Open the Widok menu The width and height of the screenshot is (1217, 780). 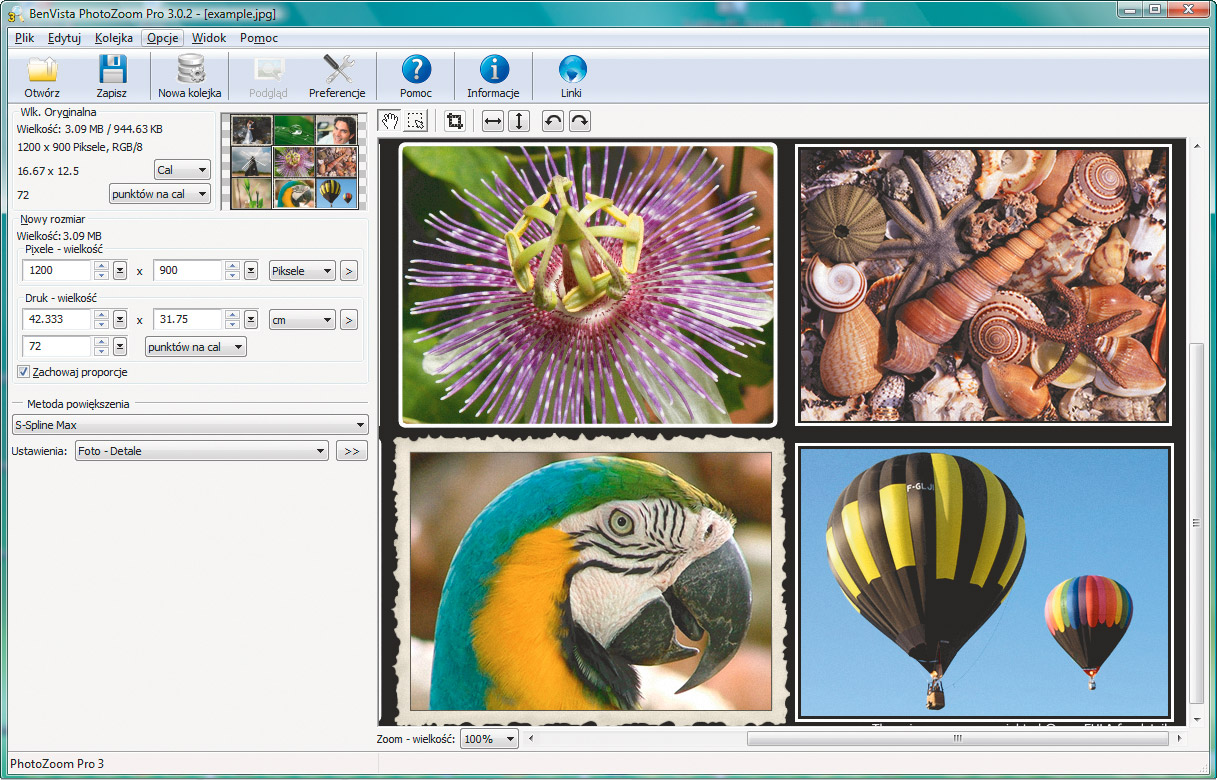pos(209,38)
